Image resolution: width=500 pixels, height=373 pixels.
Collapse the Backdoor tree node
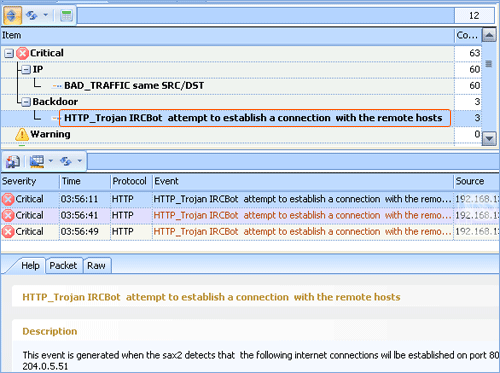tap(26, 102)
